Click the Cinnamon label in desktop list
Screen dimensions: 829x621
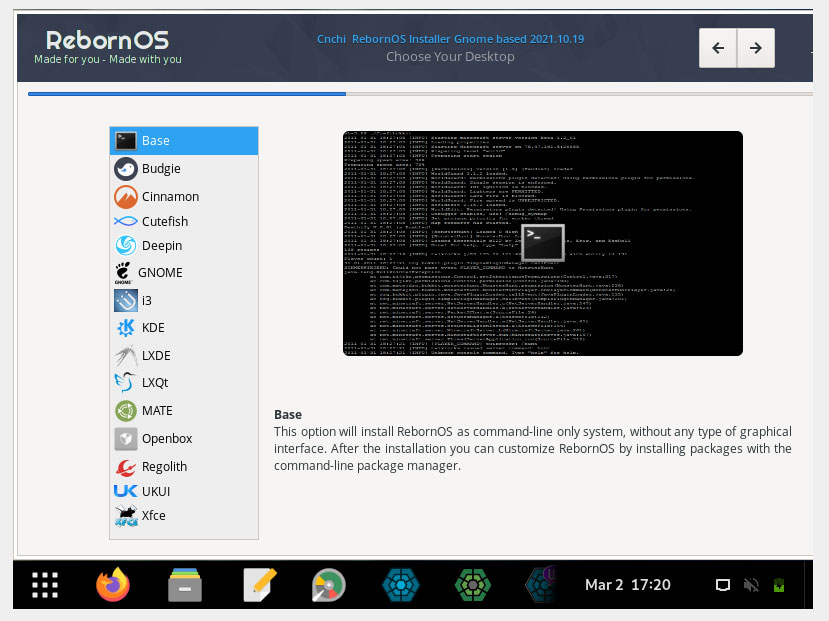coord(170,197)
